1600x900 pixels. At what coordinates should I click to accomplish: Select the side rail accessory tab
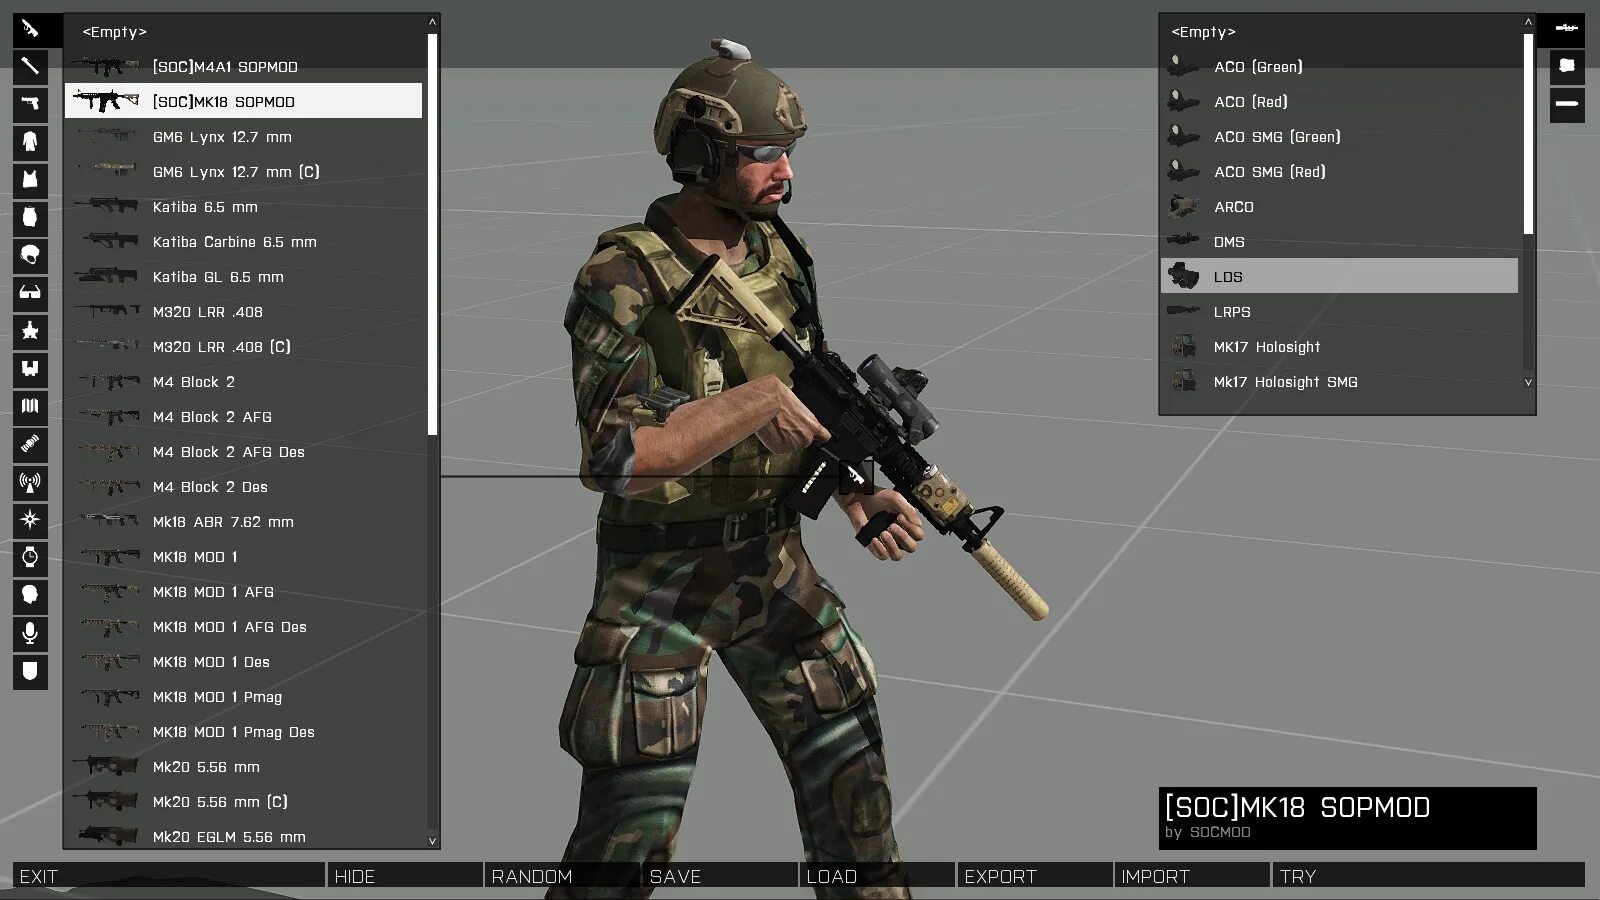[x=1567, y=67]
